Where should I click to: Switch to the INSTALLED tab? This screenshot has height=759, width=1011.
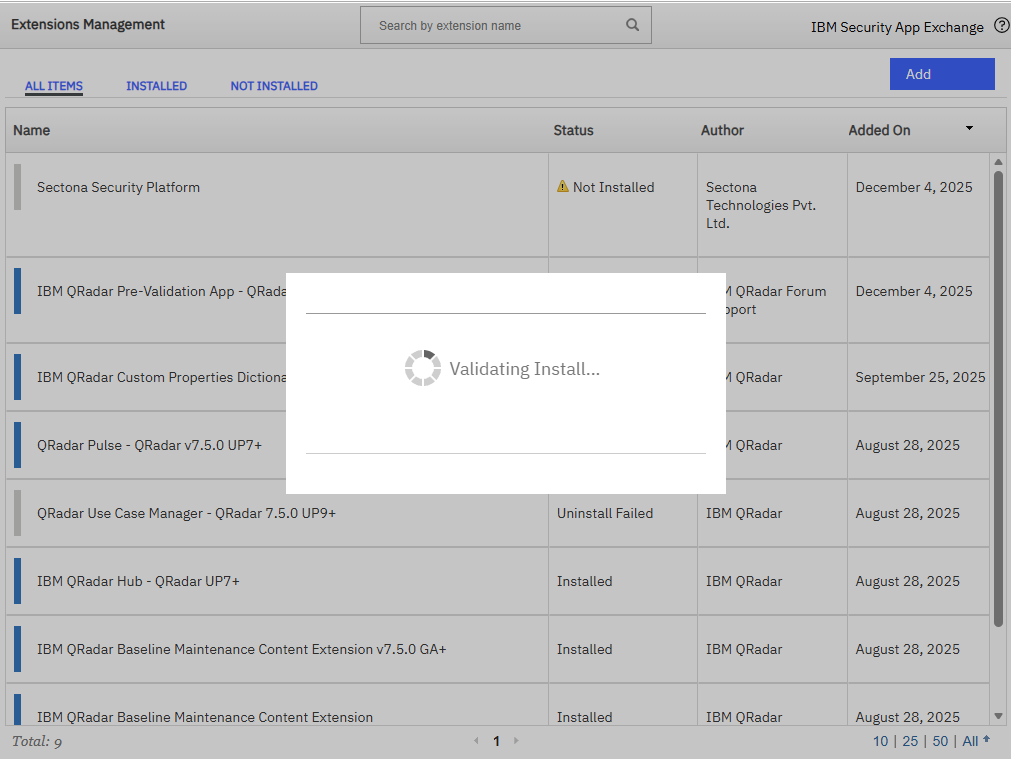point(156,86)
